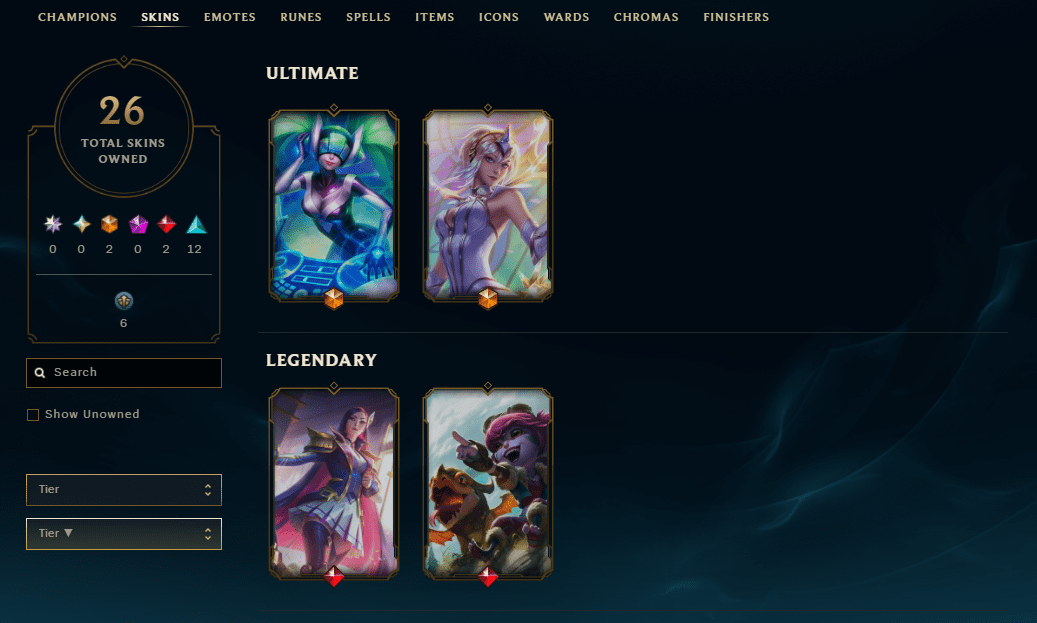Screen dimensions: 1037x623
Task: Switch to the Champions tab
Action: coord(77,17)
